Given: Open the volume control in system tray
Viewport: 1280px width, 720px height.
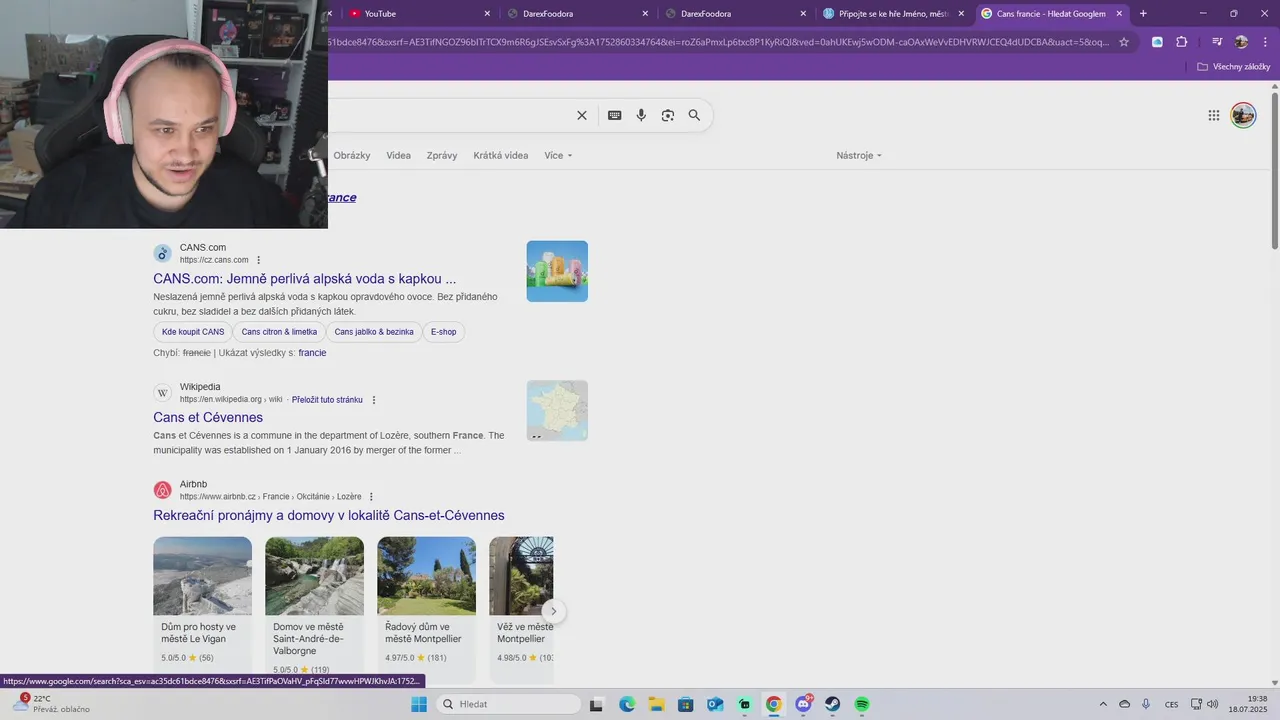Looking at the screenshot, I should [1212, 704].
